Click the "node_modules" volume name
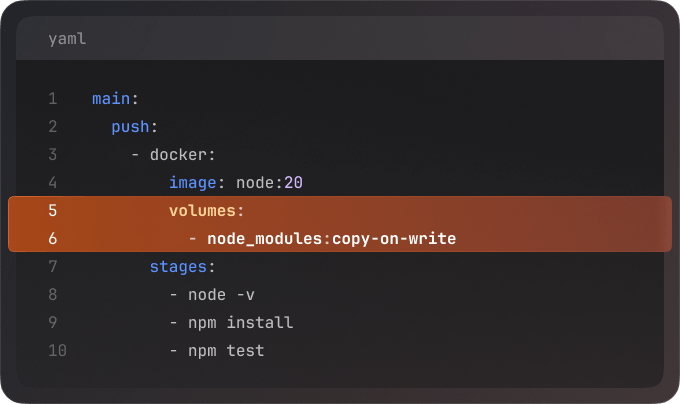This screenshot has width=680, height=404. coord(264,239)
